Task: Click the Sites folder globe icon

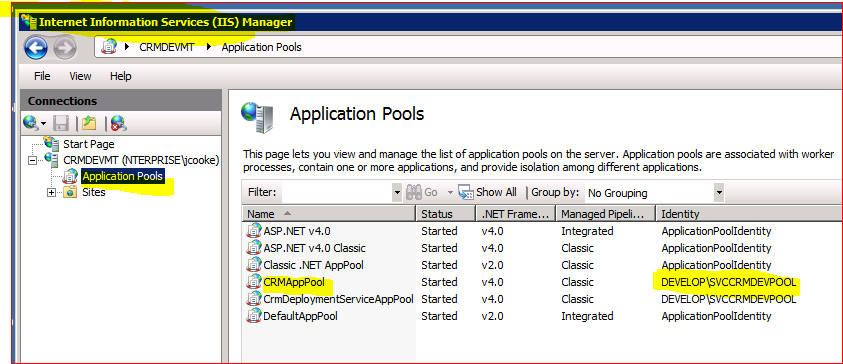Action: (x=70, y=192)
